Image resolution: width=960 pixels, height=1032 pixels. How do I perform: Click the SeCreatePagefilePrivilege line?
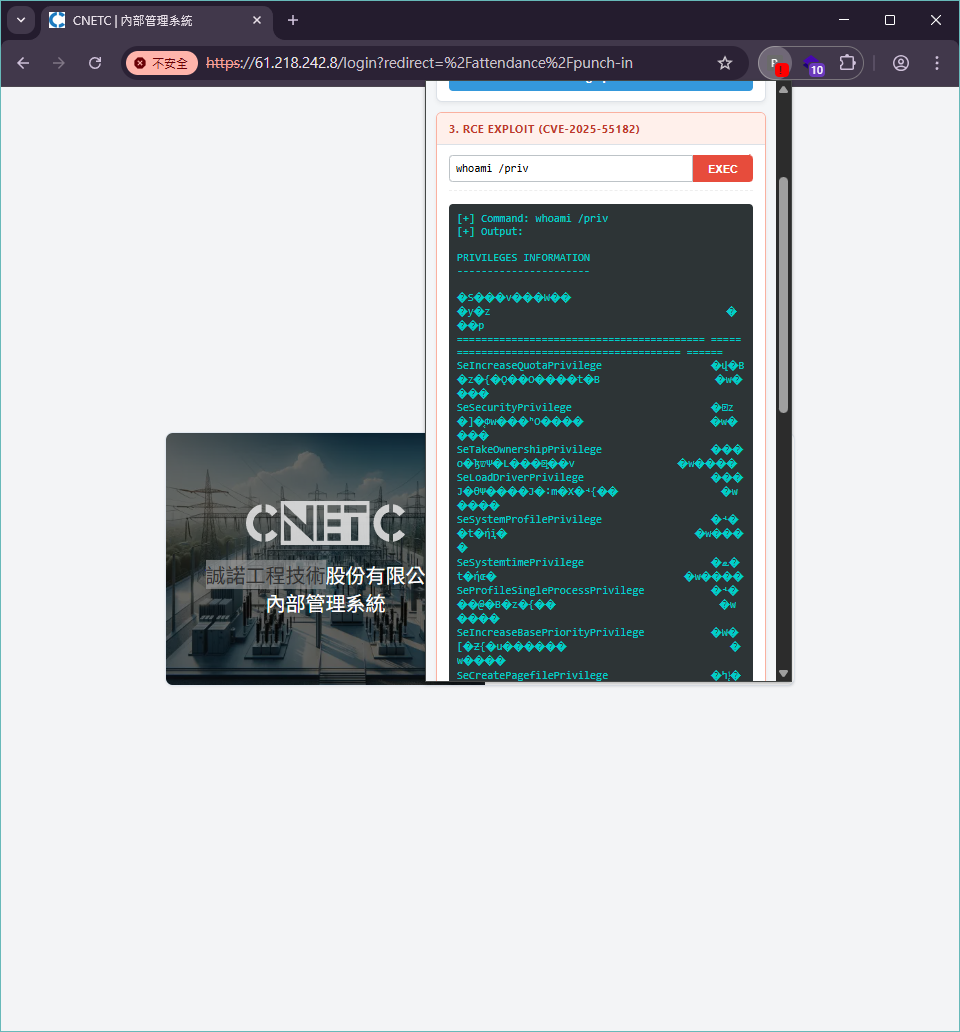coord(532,675)
